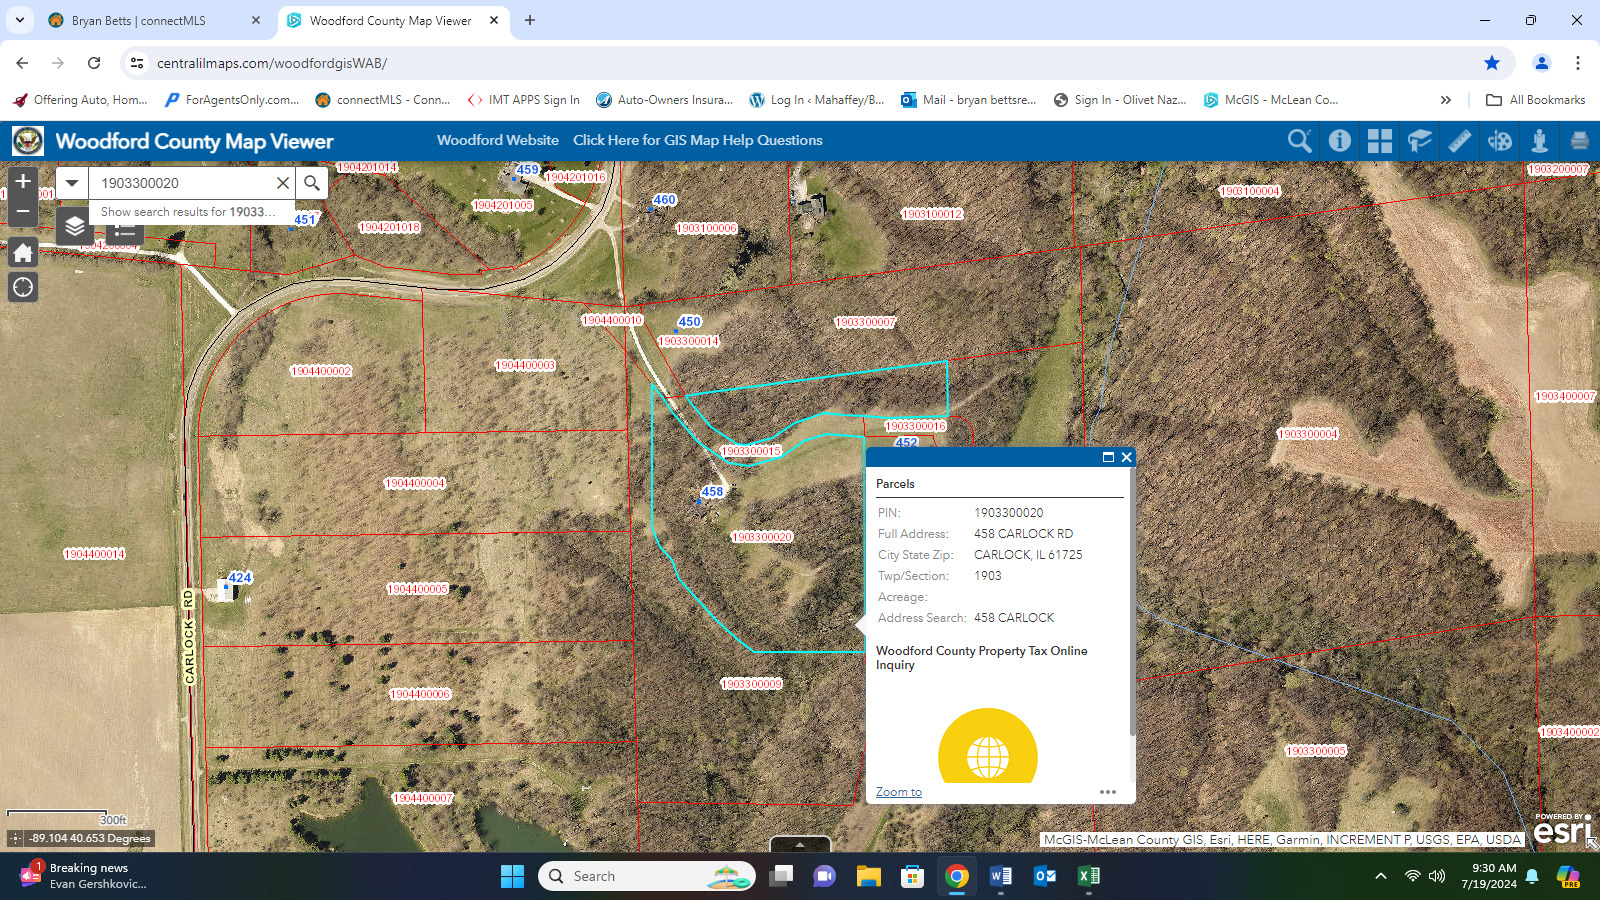Open the About info widget
Viewport: 1600px width, 900px height.
click(x=1339, y=141)
